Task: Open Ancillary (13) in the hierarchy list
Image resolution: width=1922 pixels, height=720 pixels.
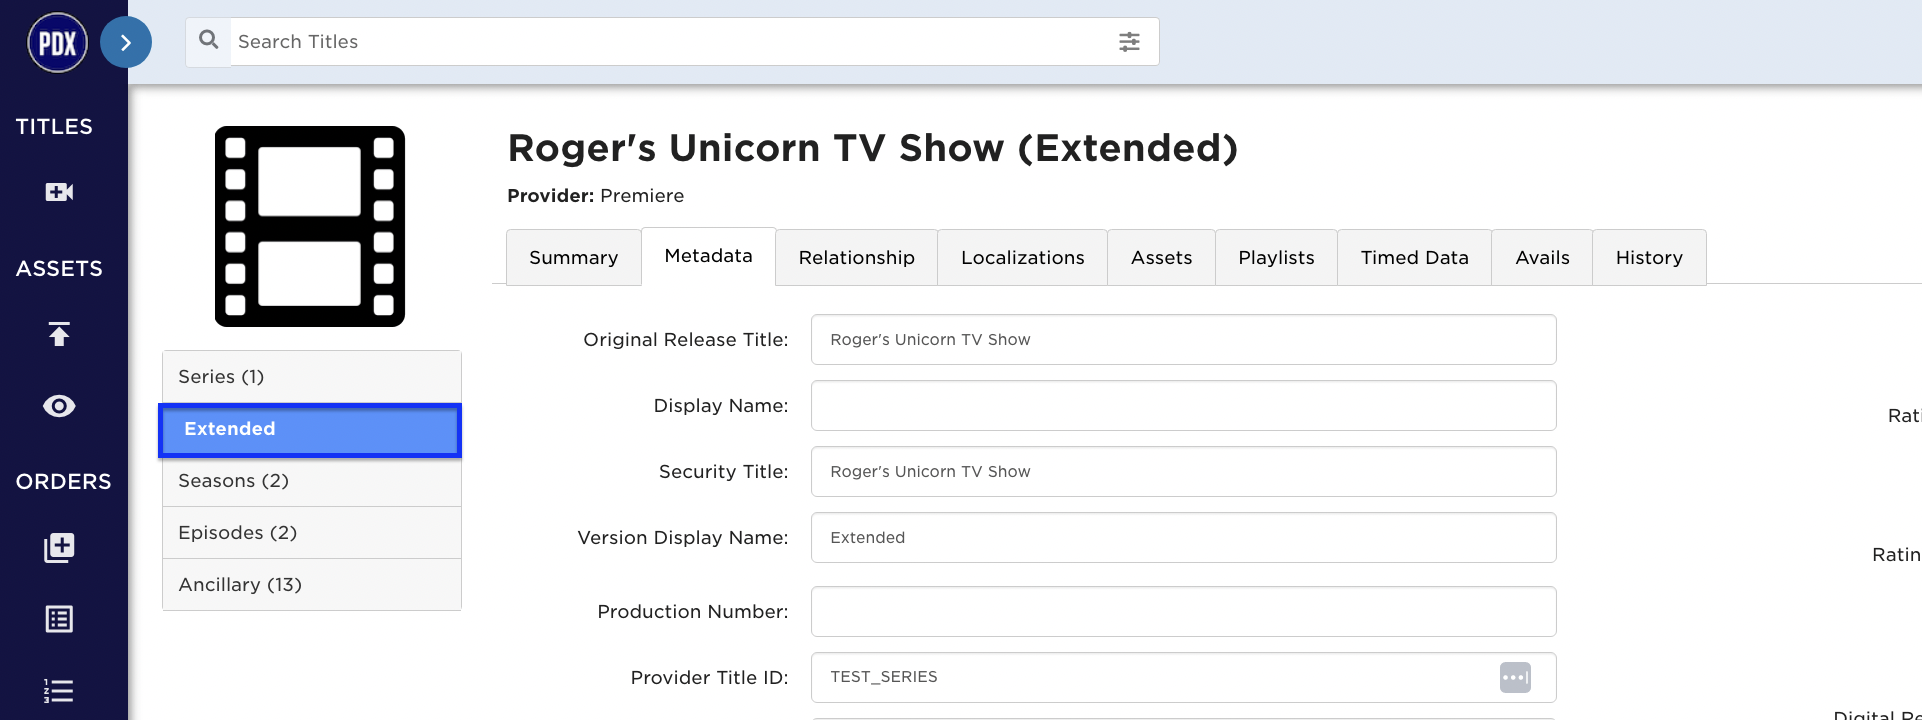Action: [312, 585]
